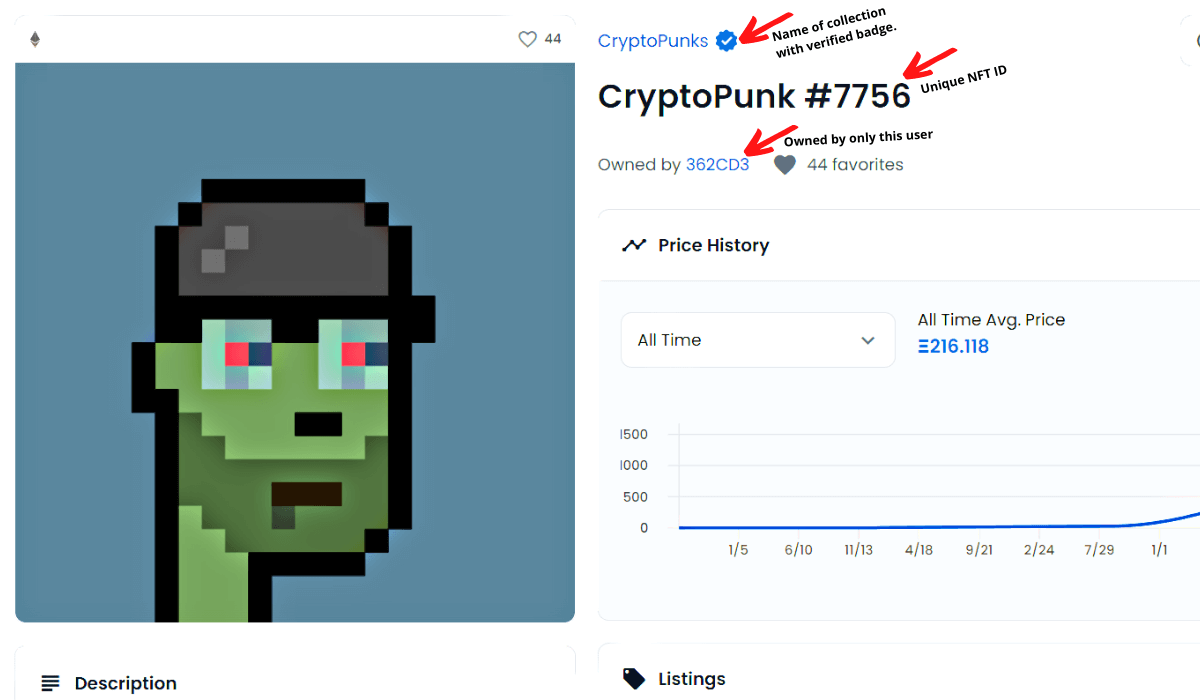
Task: Open the CryptoPunks collection link
Action: (x=653, y=41)
